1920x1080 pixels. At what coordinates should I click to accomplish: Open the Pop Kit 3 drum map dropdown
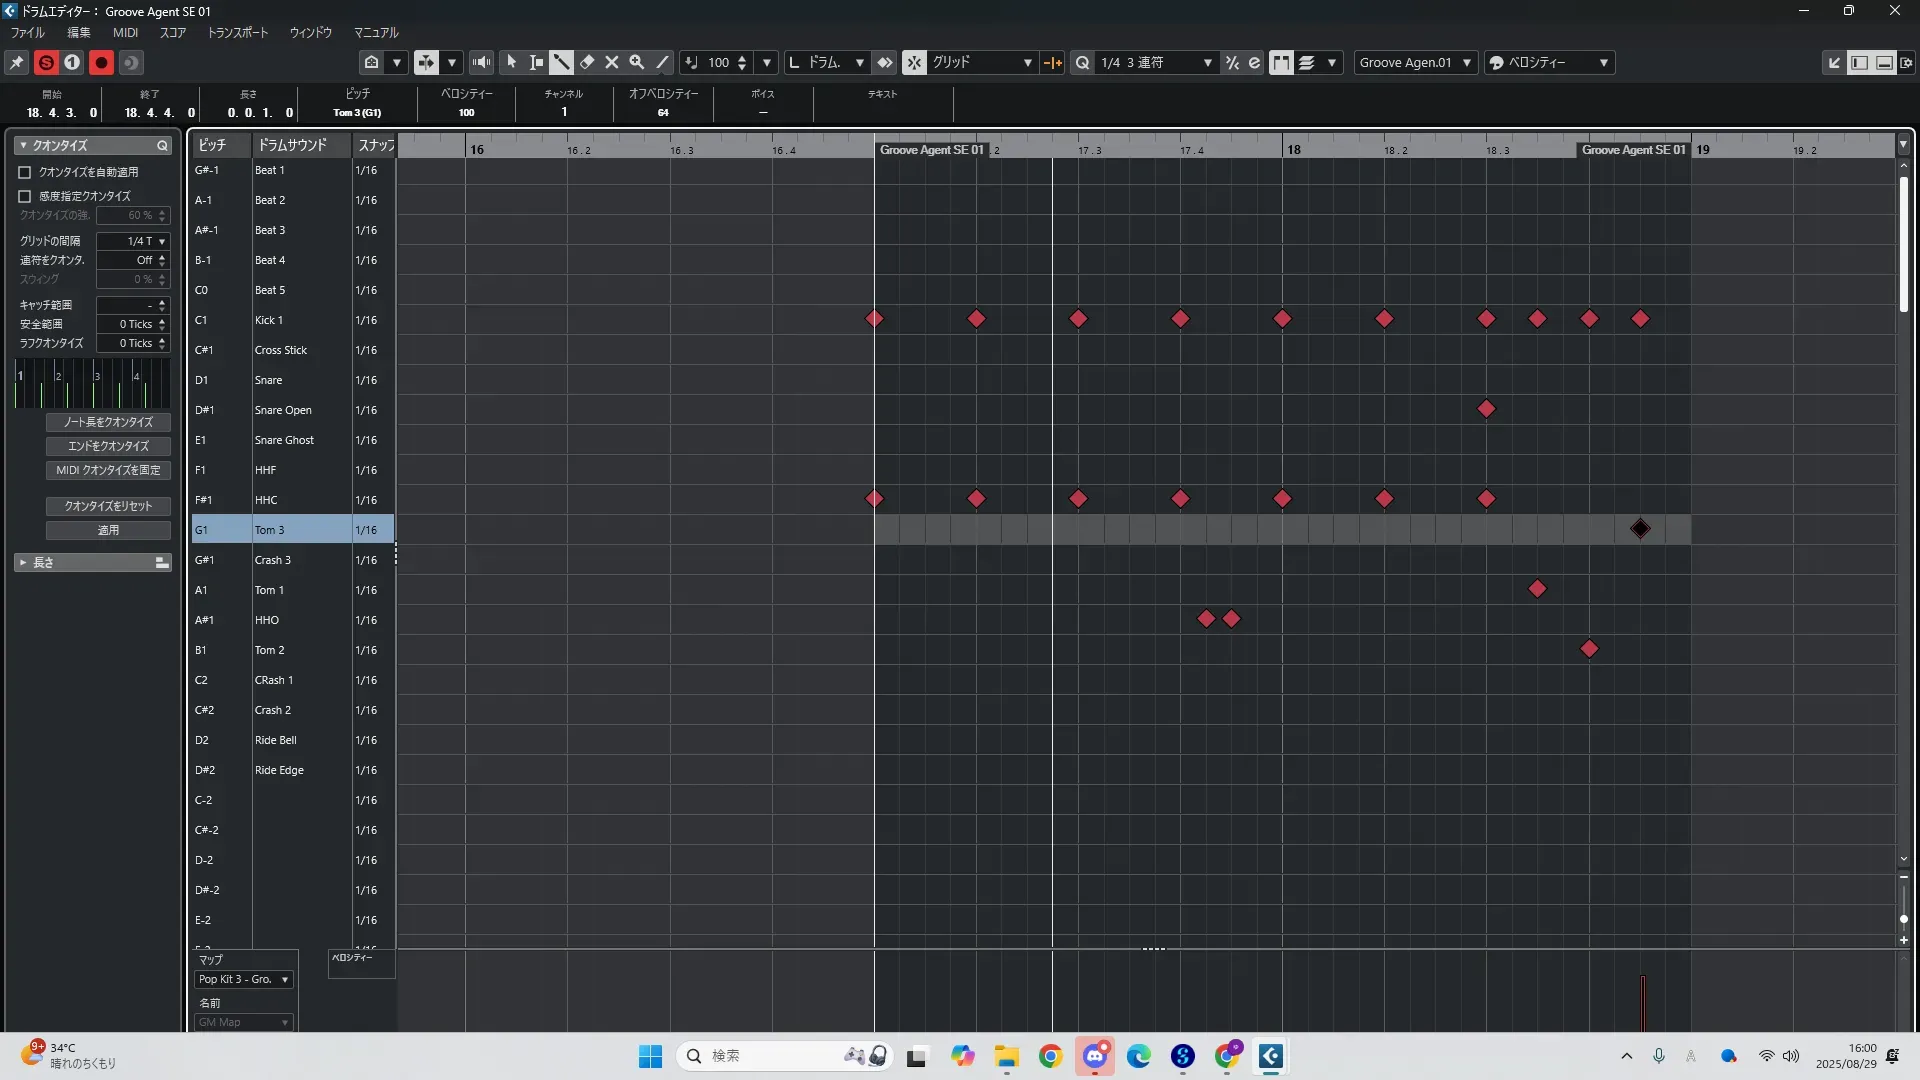point(243,979)
